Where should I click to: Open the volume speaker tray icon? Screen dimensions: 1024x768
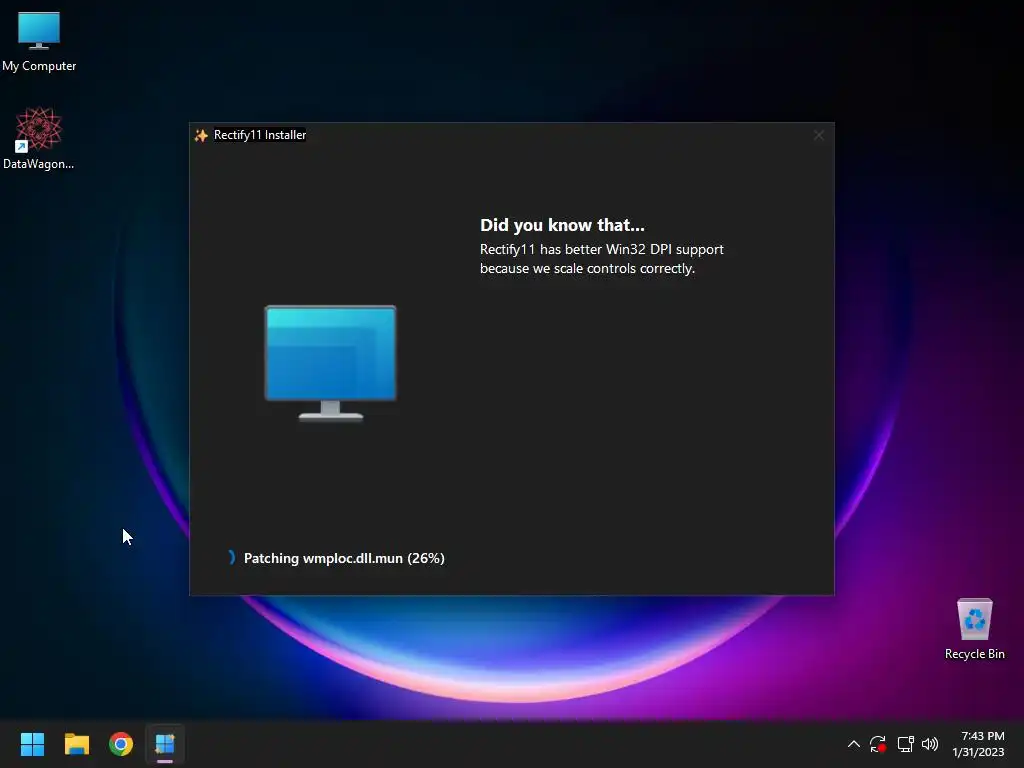point(930,744)
